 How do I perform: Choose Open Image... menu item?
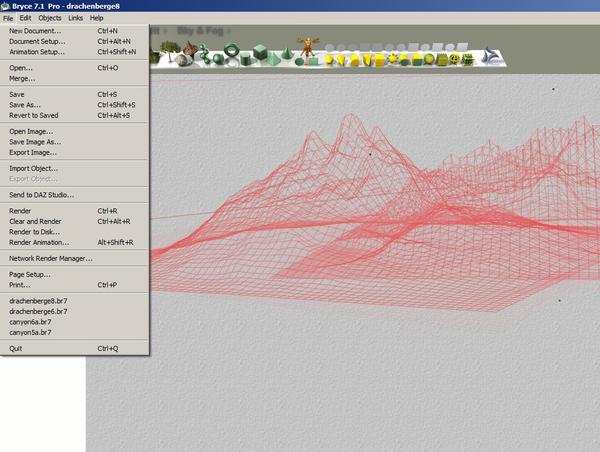(74, 131)
